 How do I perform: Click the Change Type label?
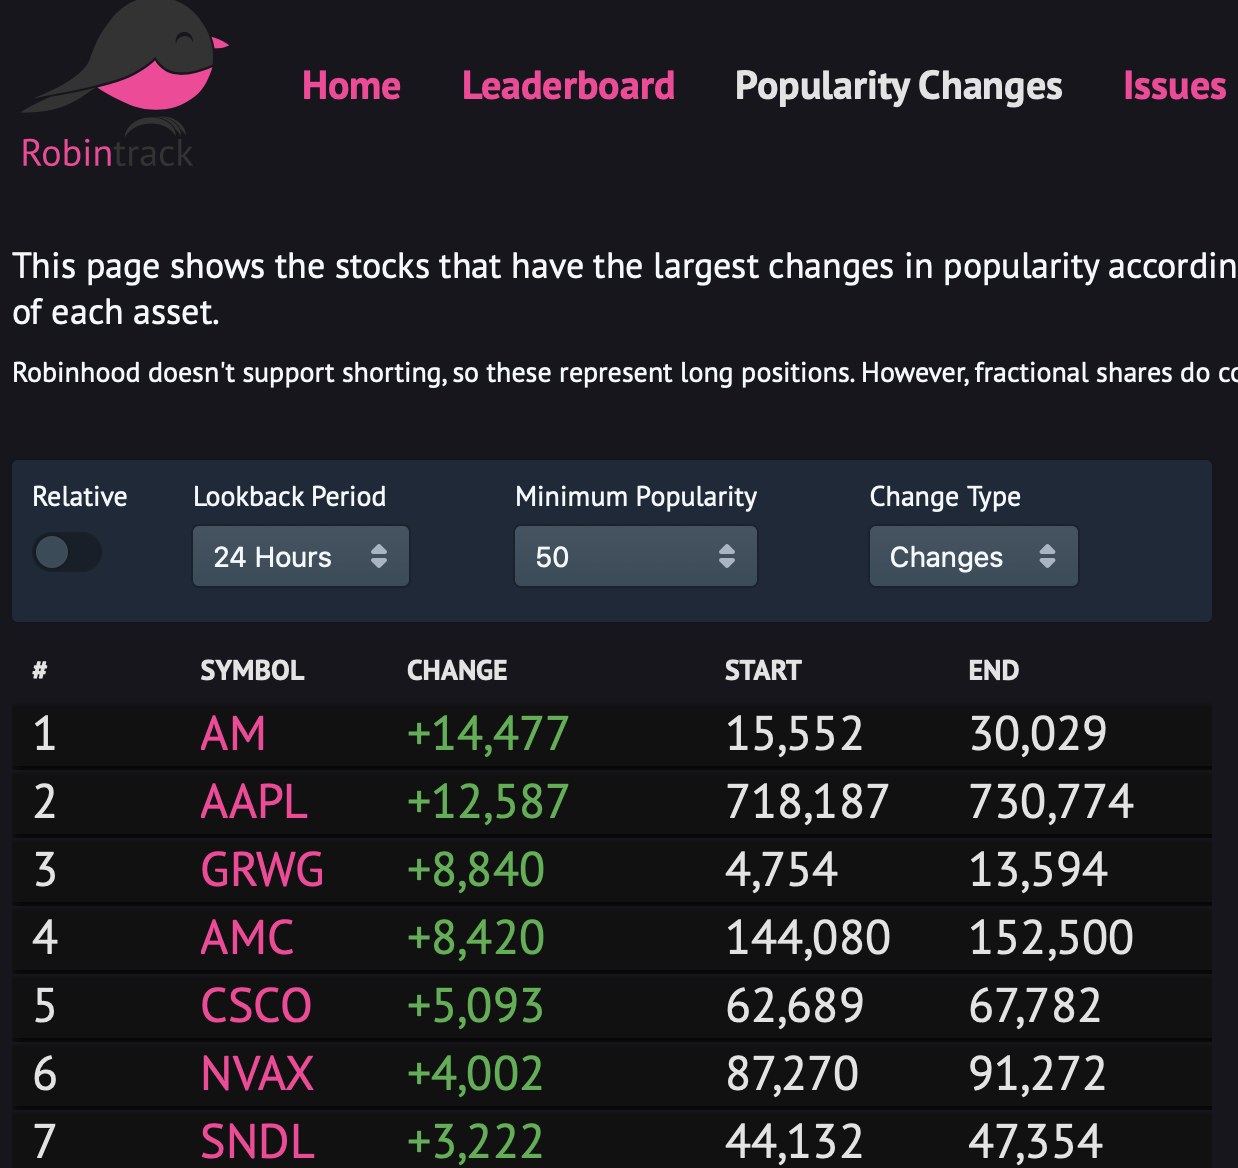tap(945, 497)
